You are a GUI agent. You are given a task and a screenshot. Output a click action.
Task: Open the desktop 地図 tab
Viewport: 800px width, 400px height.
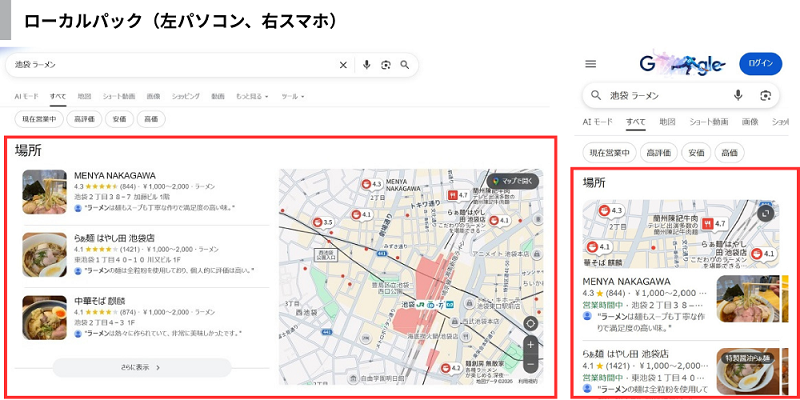click(84, 96)
